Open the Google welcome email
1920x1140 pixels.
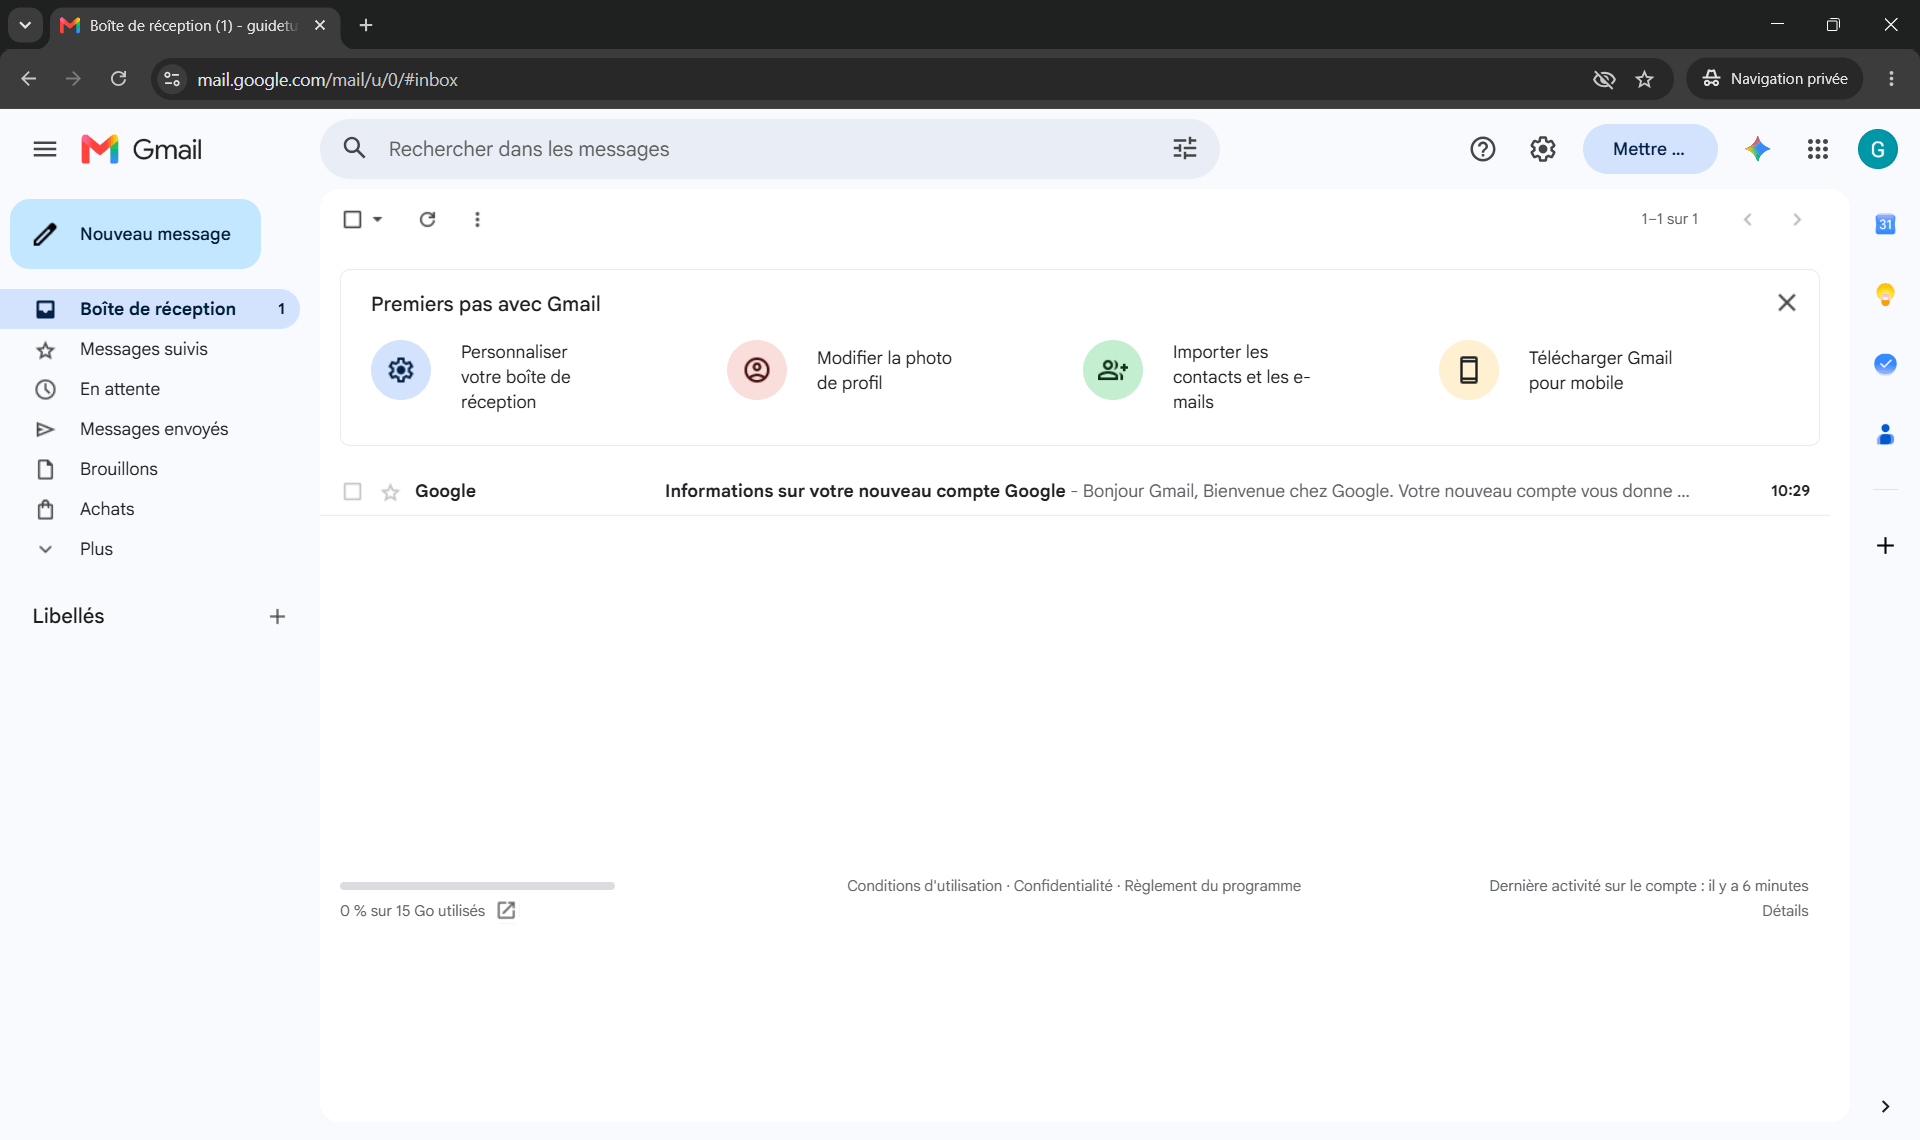pos(1075,491)
